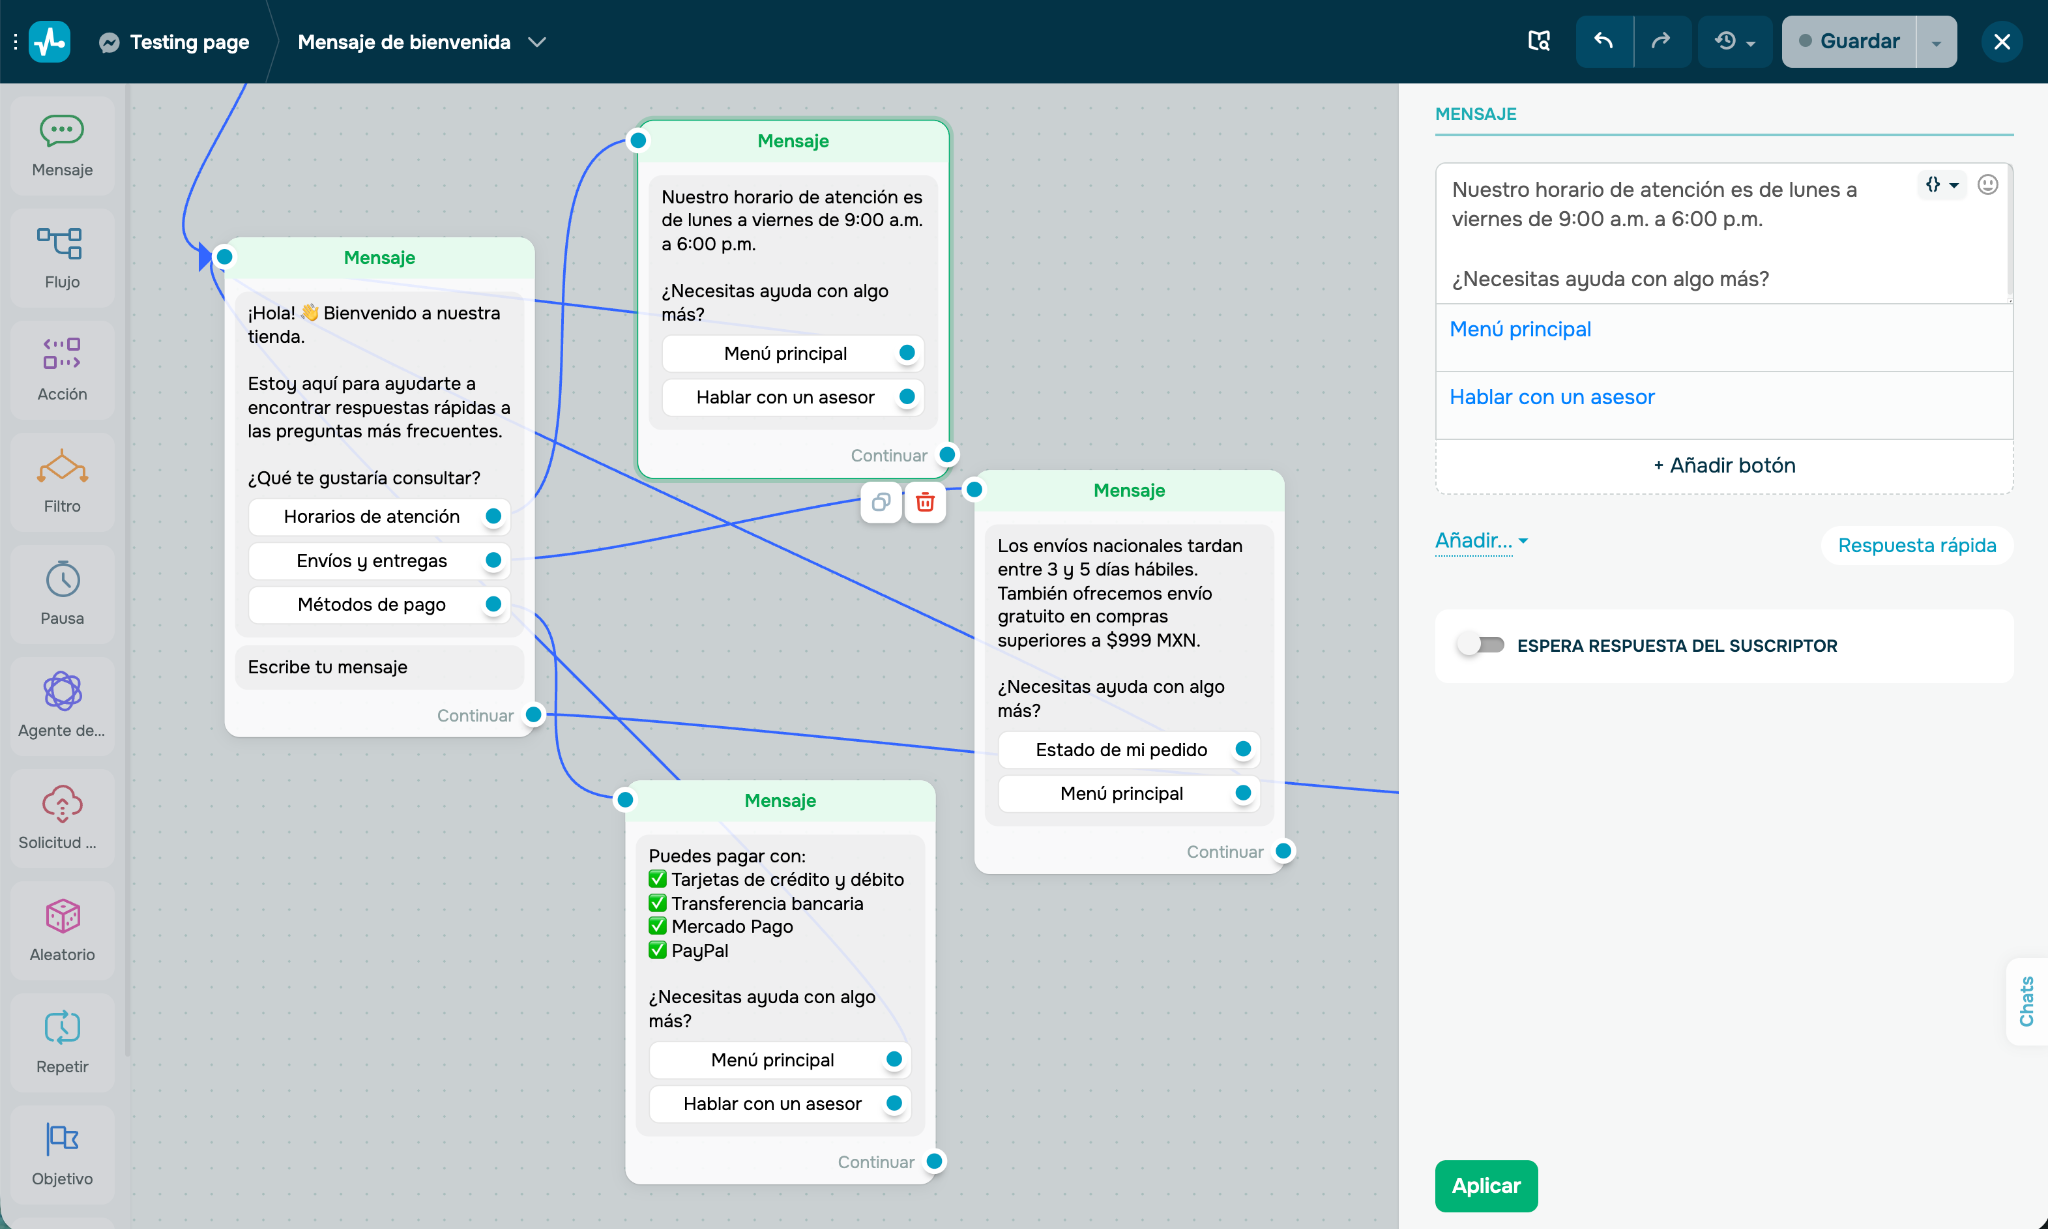Open the Añadir... dropdown

tap(1482, 541)
